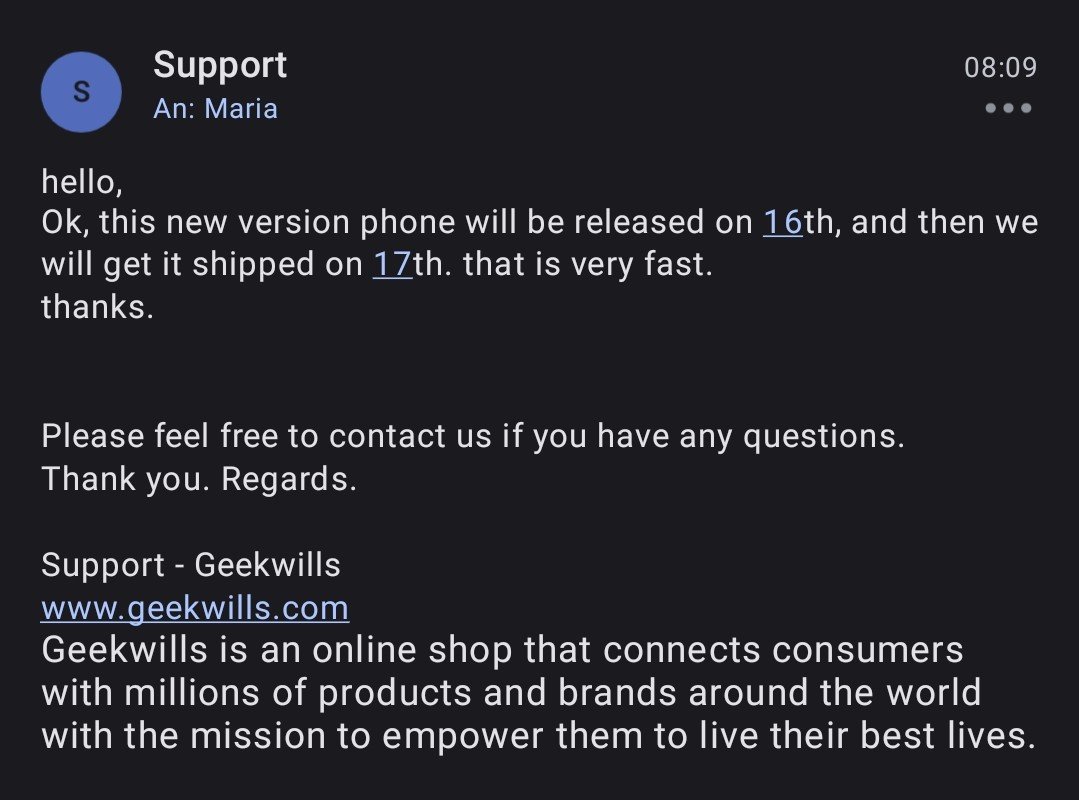Click the 'Support - Geekwills' signature line
This screenshot has width=1079, height=800.
point(191,565)
